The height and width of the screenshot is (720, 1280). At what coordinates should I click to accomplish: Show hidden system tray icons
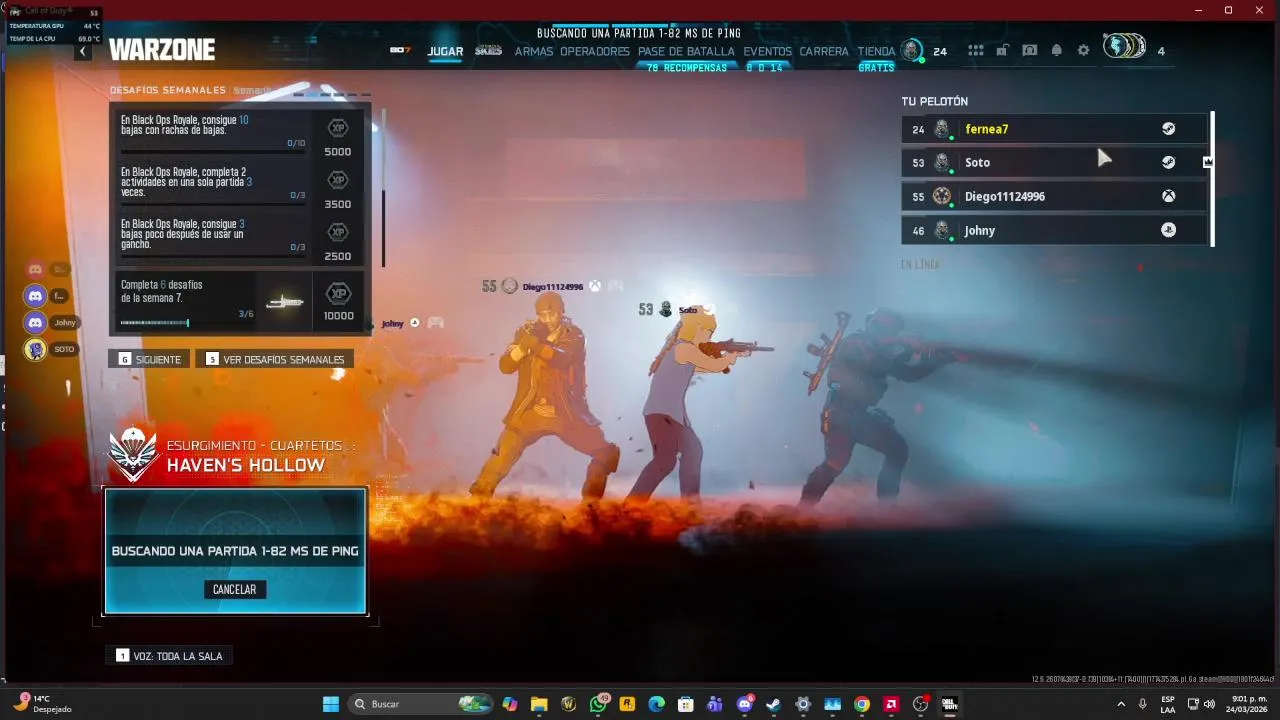[1121, 704]
